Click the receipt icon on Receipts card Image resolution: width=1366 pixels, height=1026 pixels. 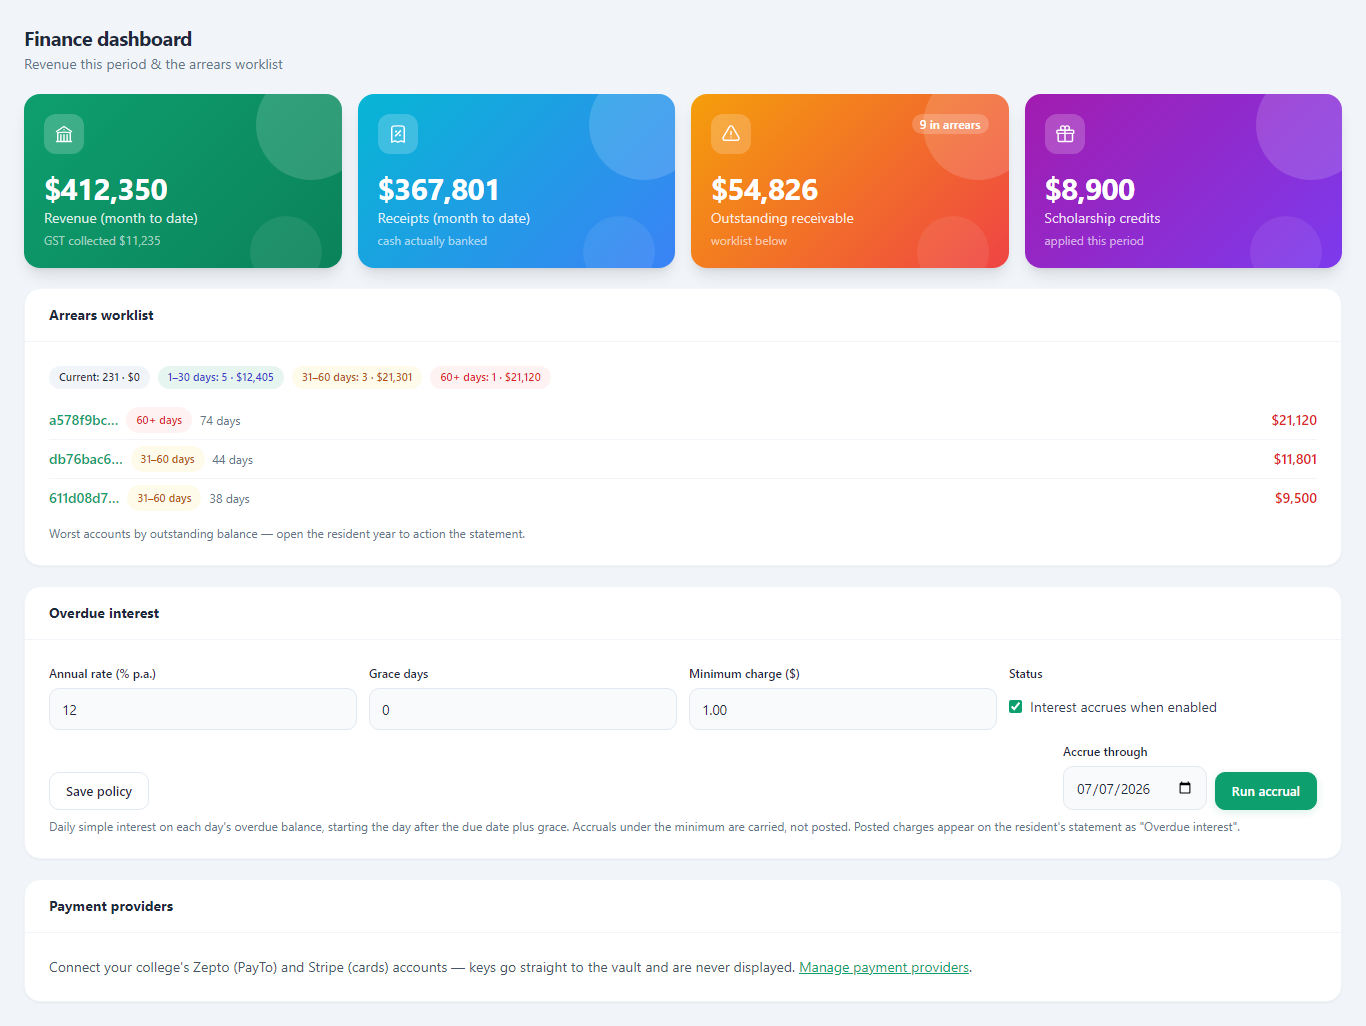click(x=398, y=134)
